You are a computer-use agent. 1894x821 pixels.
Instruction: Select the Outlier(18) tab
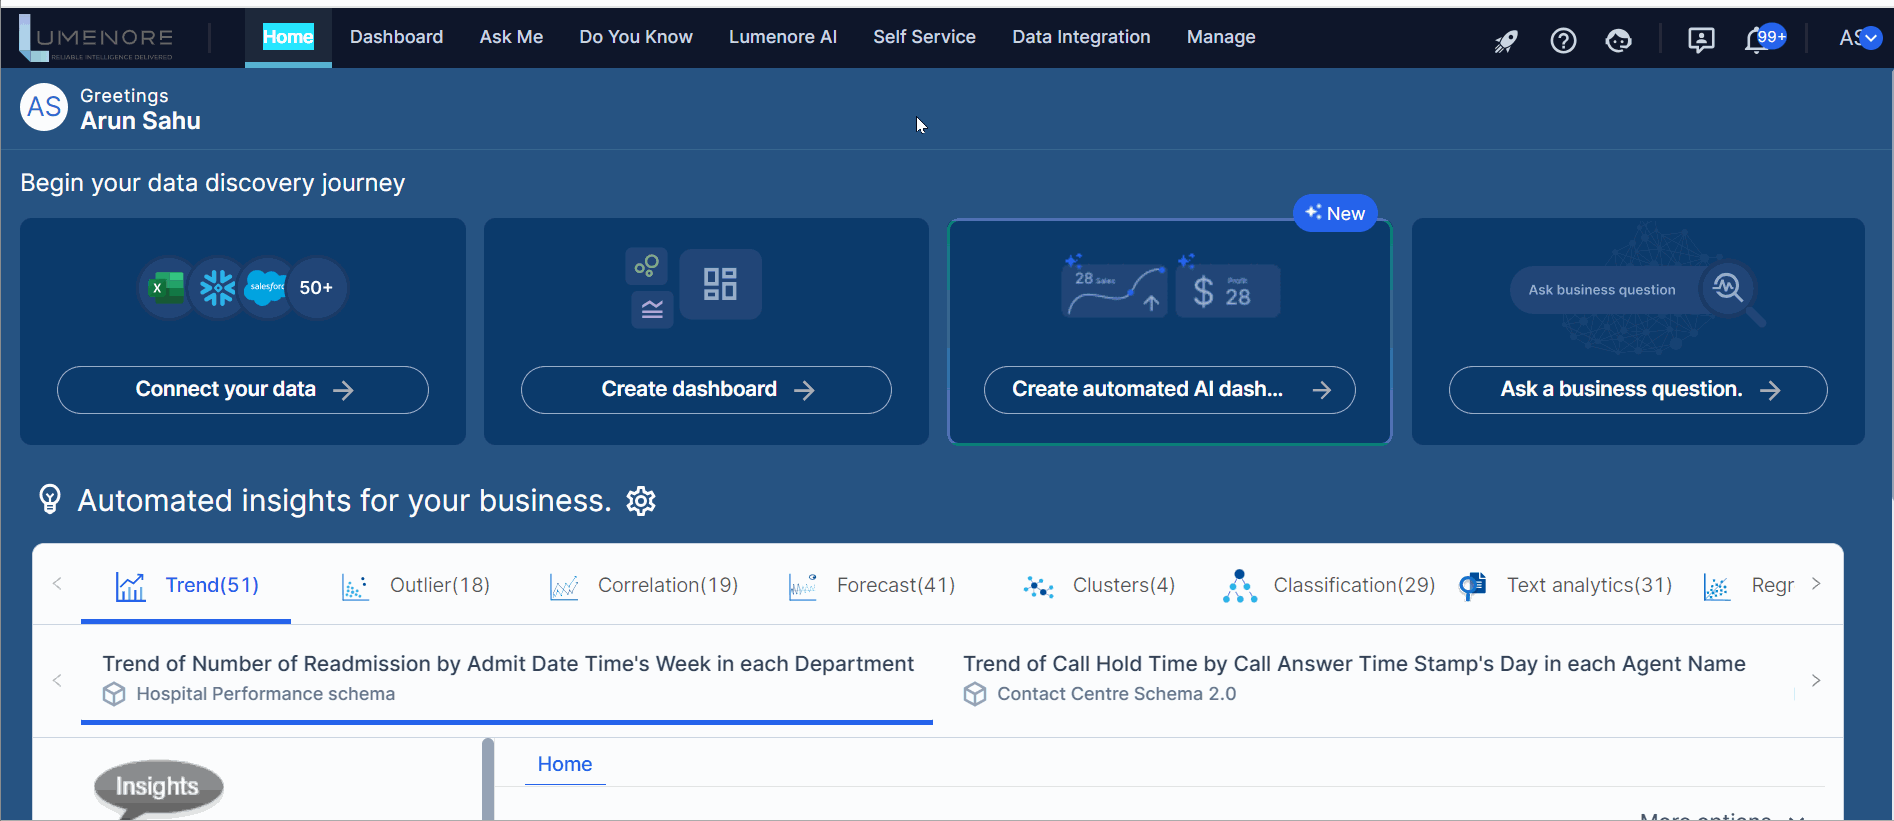pyautogui.click(x=417, y=585)
